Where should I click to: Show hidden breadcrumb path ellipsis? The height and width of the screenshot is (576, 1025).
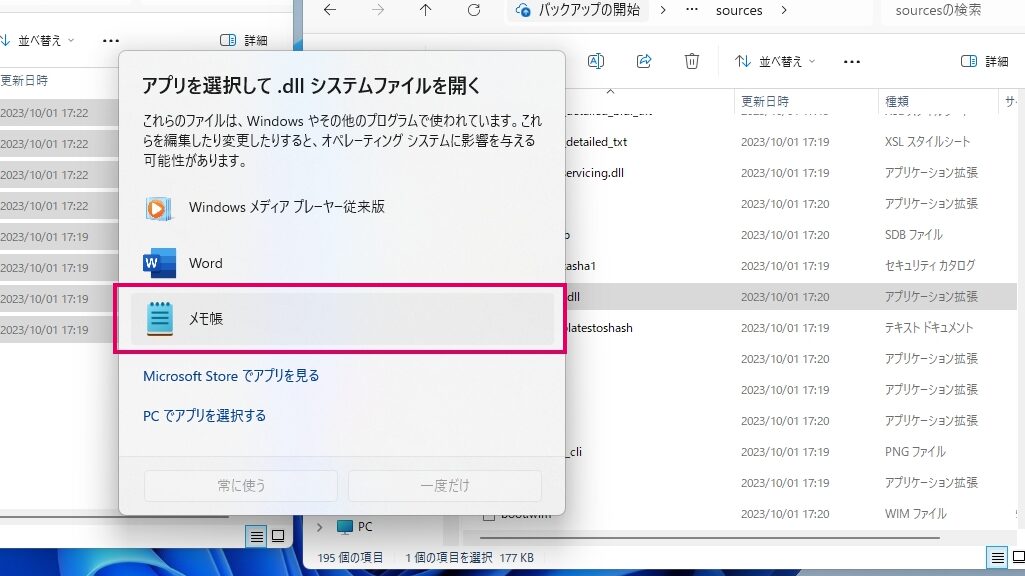coord(692,10)
